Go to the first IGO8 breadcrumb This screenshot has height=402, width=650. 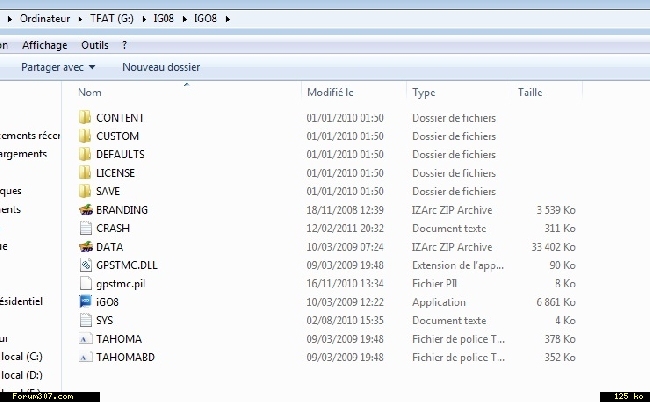164,19
